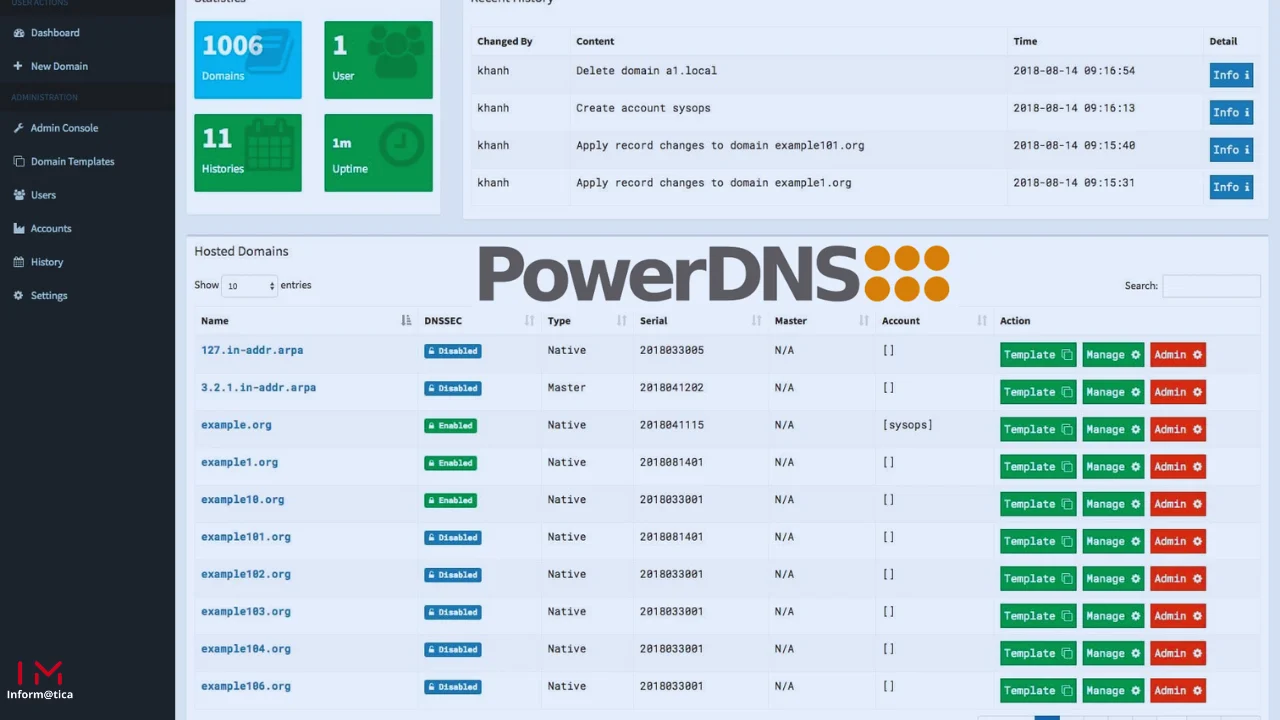Open domain 3.2.1.in-addr.arpa
The height and width of the screenshot is (720, 1280).
[258, 388]
